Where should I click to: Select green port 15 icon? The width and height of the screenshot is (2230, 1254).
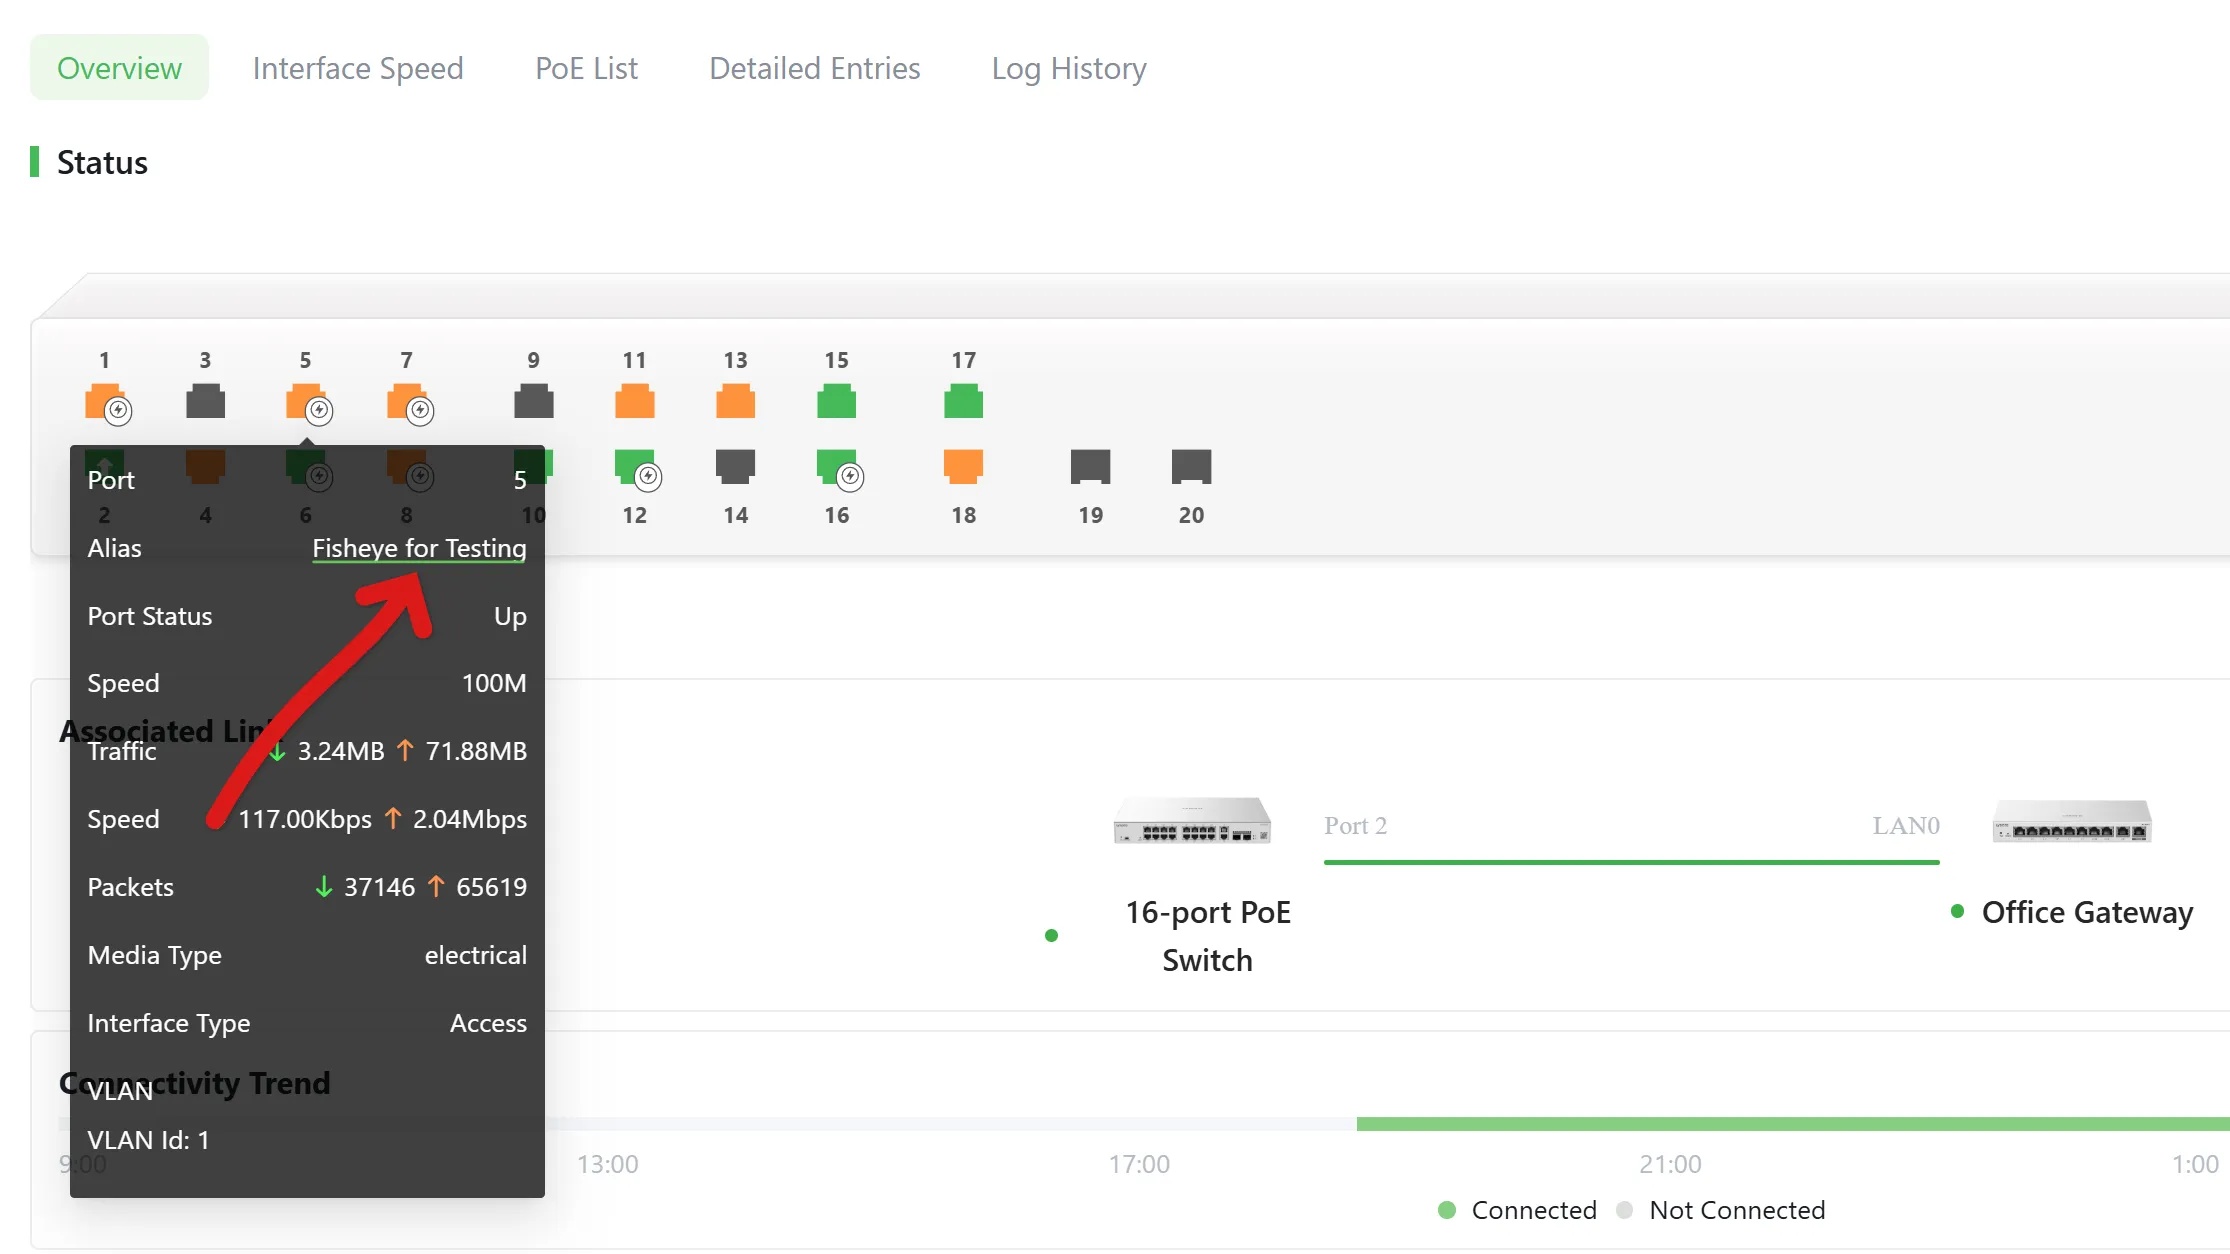(836, 401)
